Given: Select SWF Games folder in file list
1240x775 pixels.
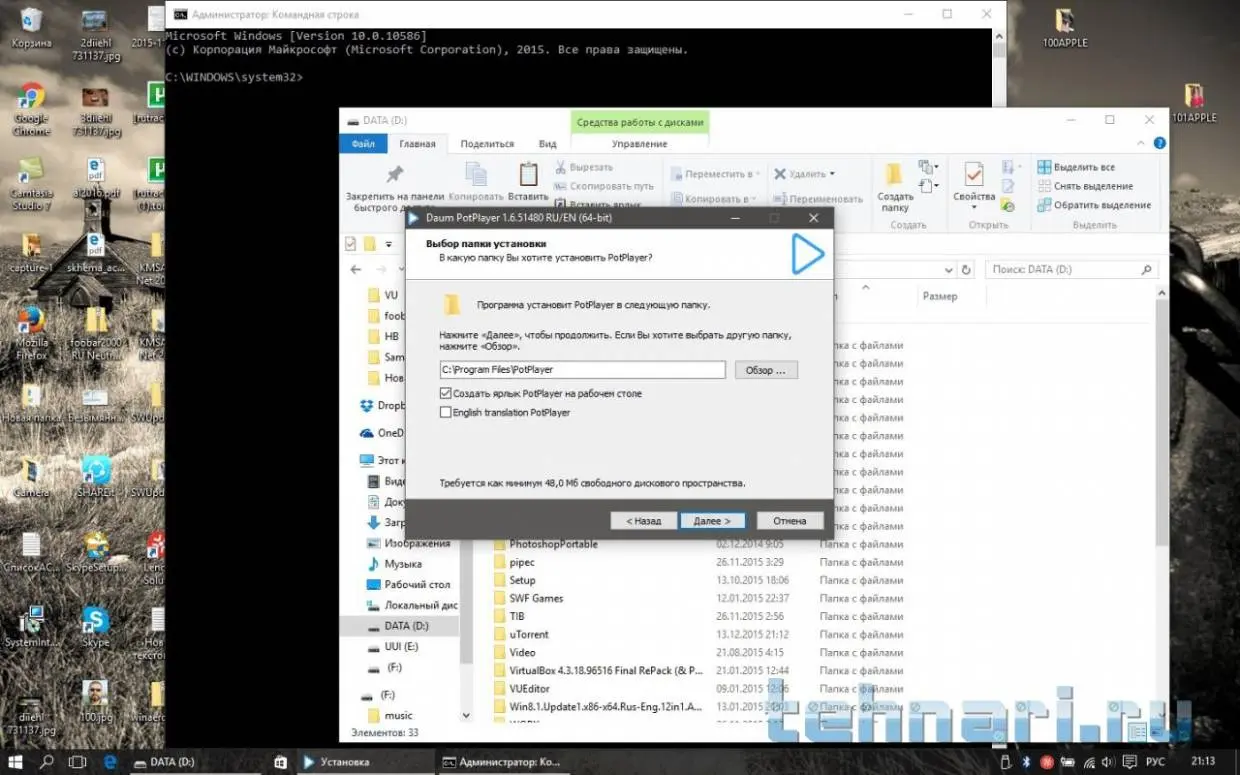Looking at the screenshot, I should (x=528, y=598).
